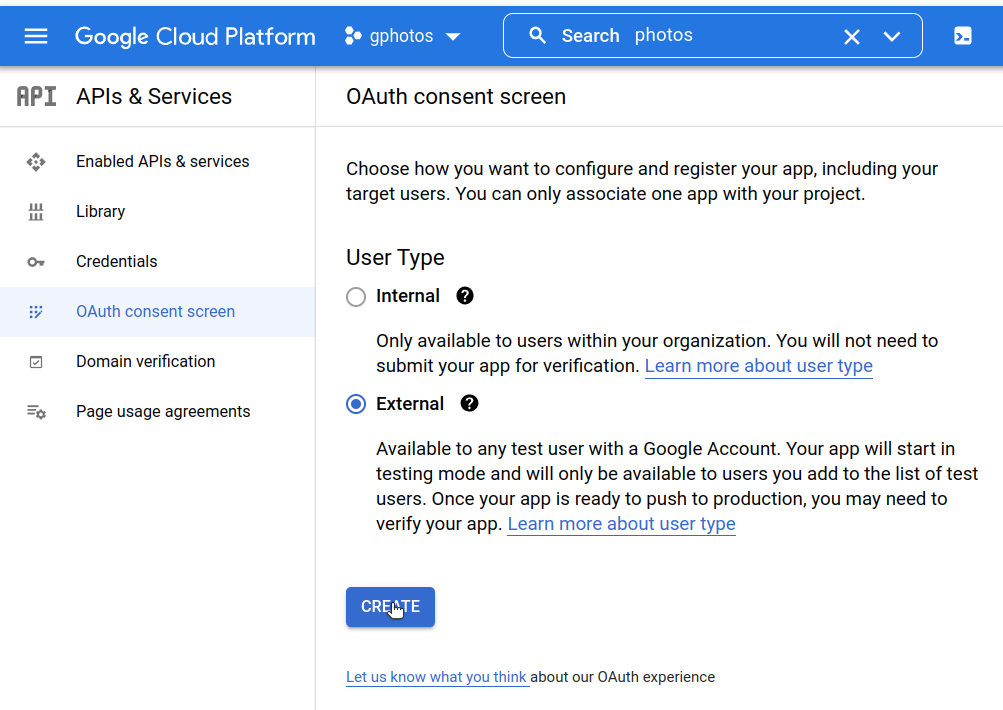Go to OAuth consent screen menu item
This screenshot has width=1003, height=710.
tap(155, 312)
